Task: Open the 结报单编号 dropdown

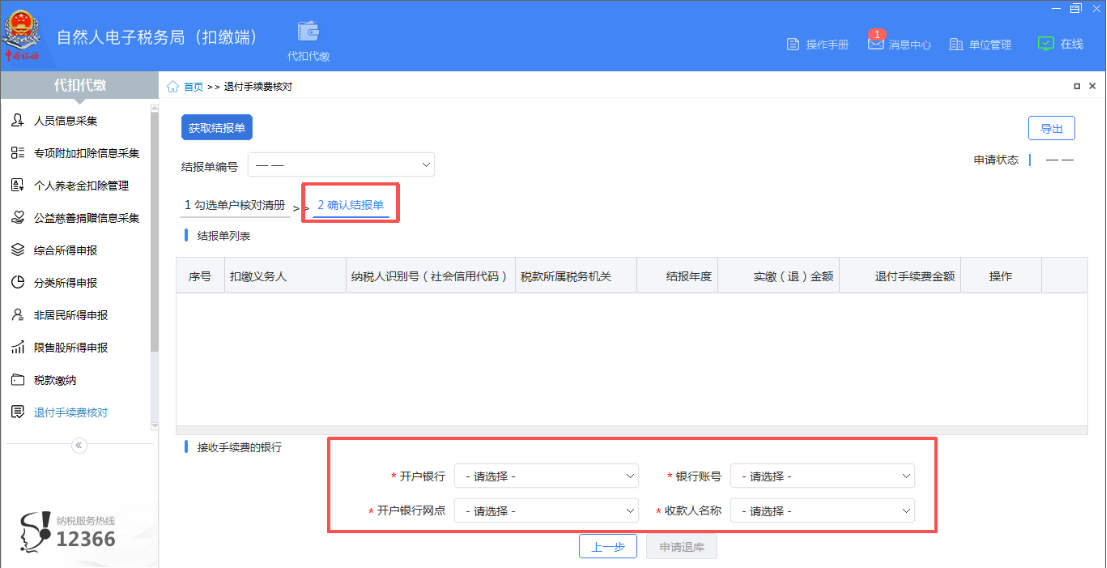Action: tap(341, 164)
